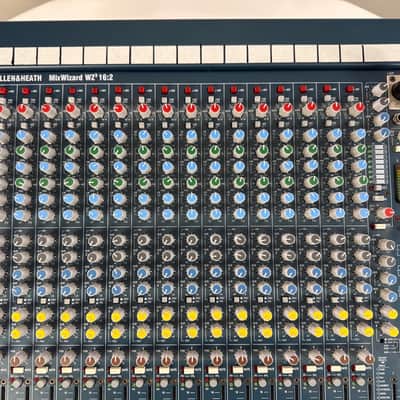Viewport: 400px width, 400px height.
Task: Turn channel 2 top blue HF EQ knob
Action: tap(24, 137)
